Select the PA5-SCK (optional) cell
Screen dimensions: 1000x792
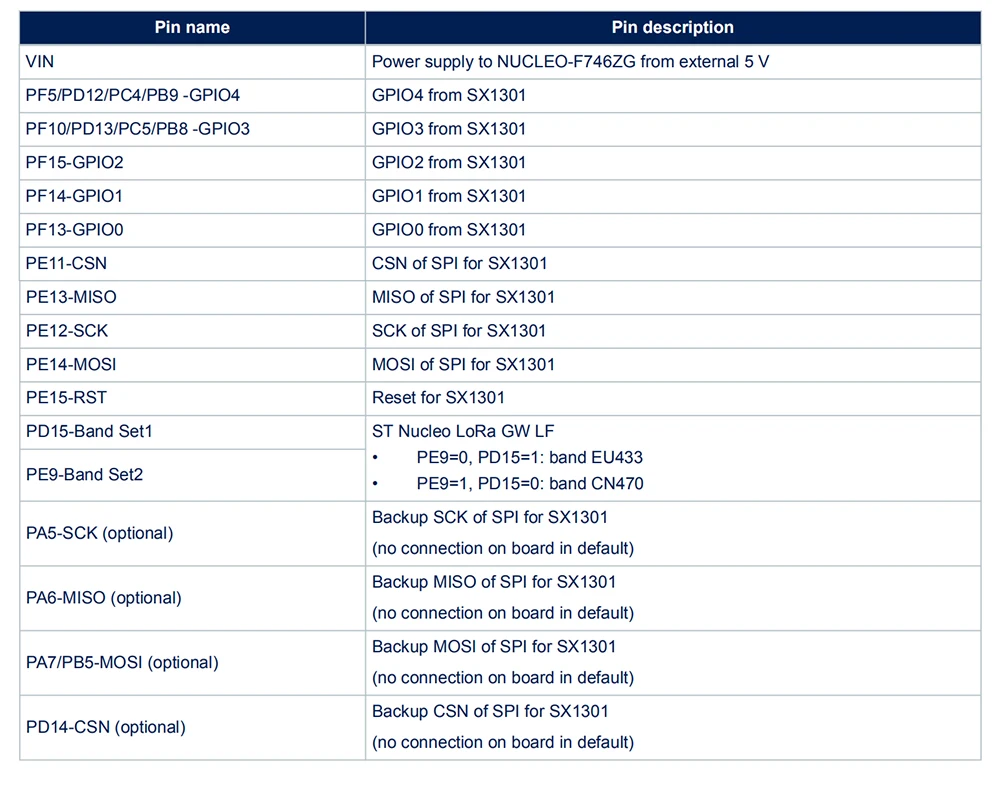(x=99, y=533)
